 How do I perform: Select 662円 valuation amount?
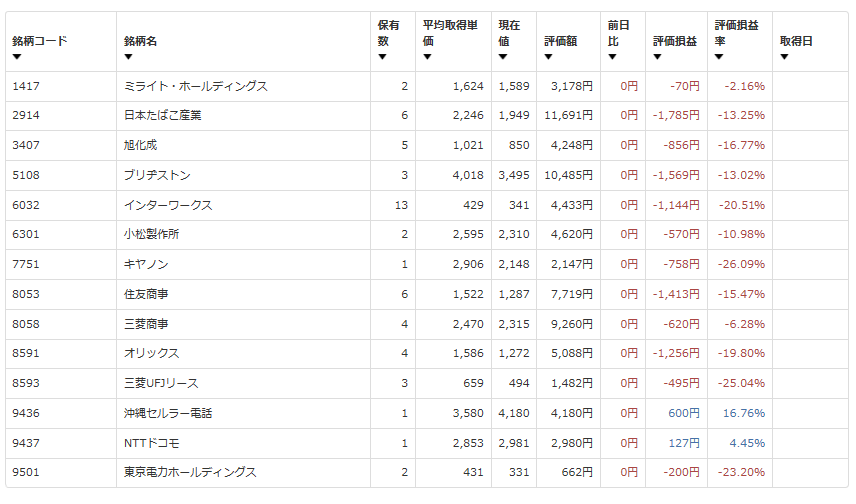(576, 472)
